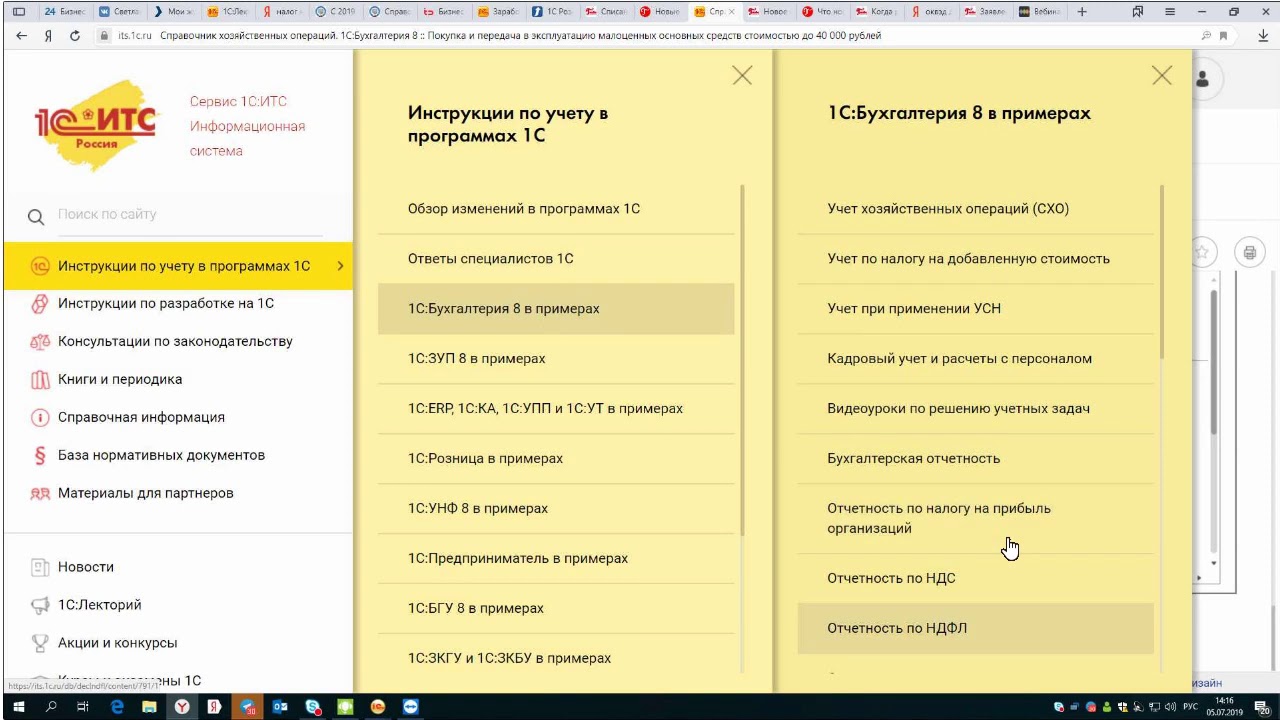Click Windows taskbar search icon
This screenshot has height=720, width=1280.
point(51,707)
